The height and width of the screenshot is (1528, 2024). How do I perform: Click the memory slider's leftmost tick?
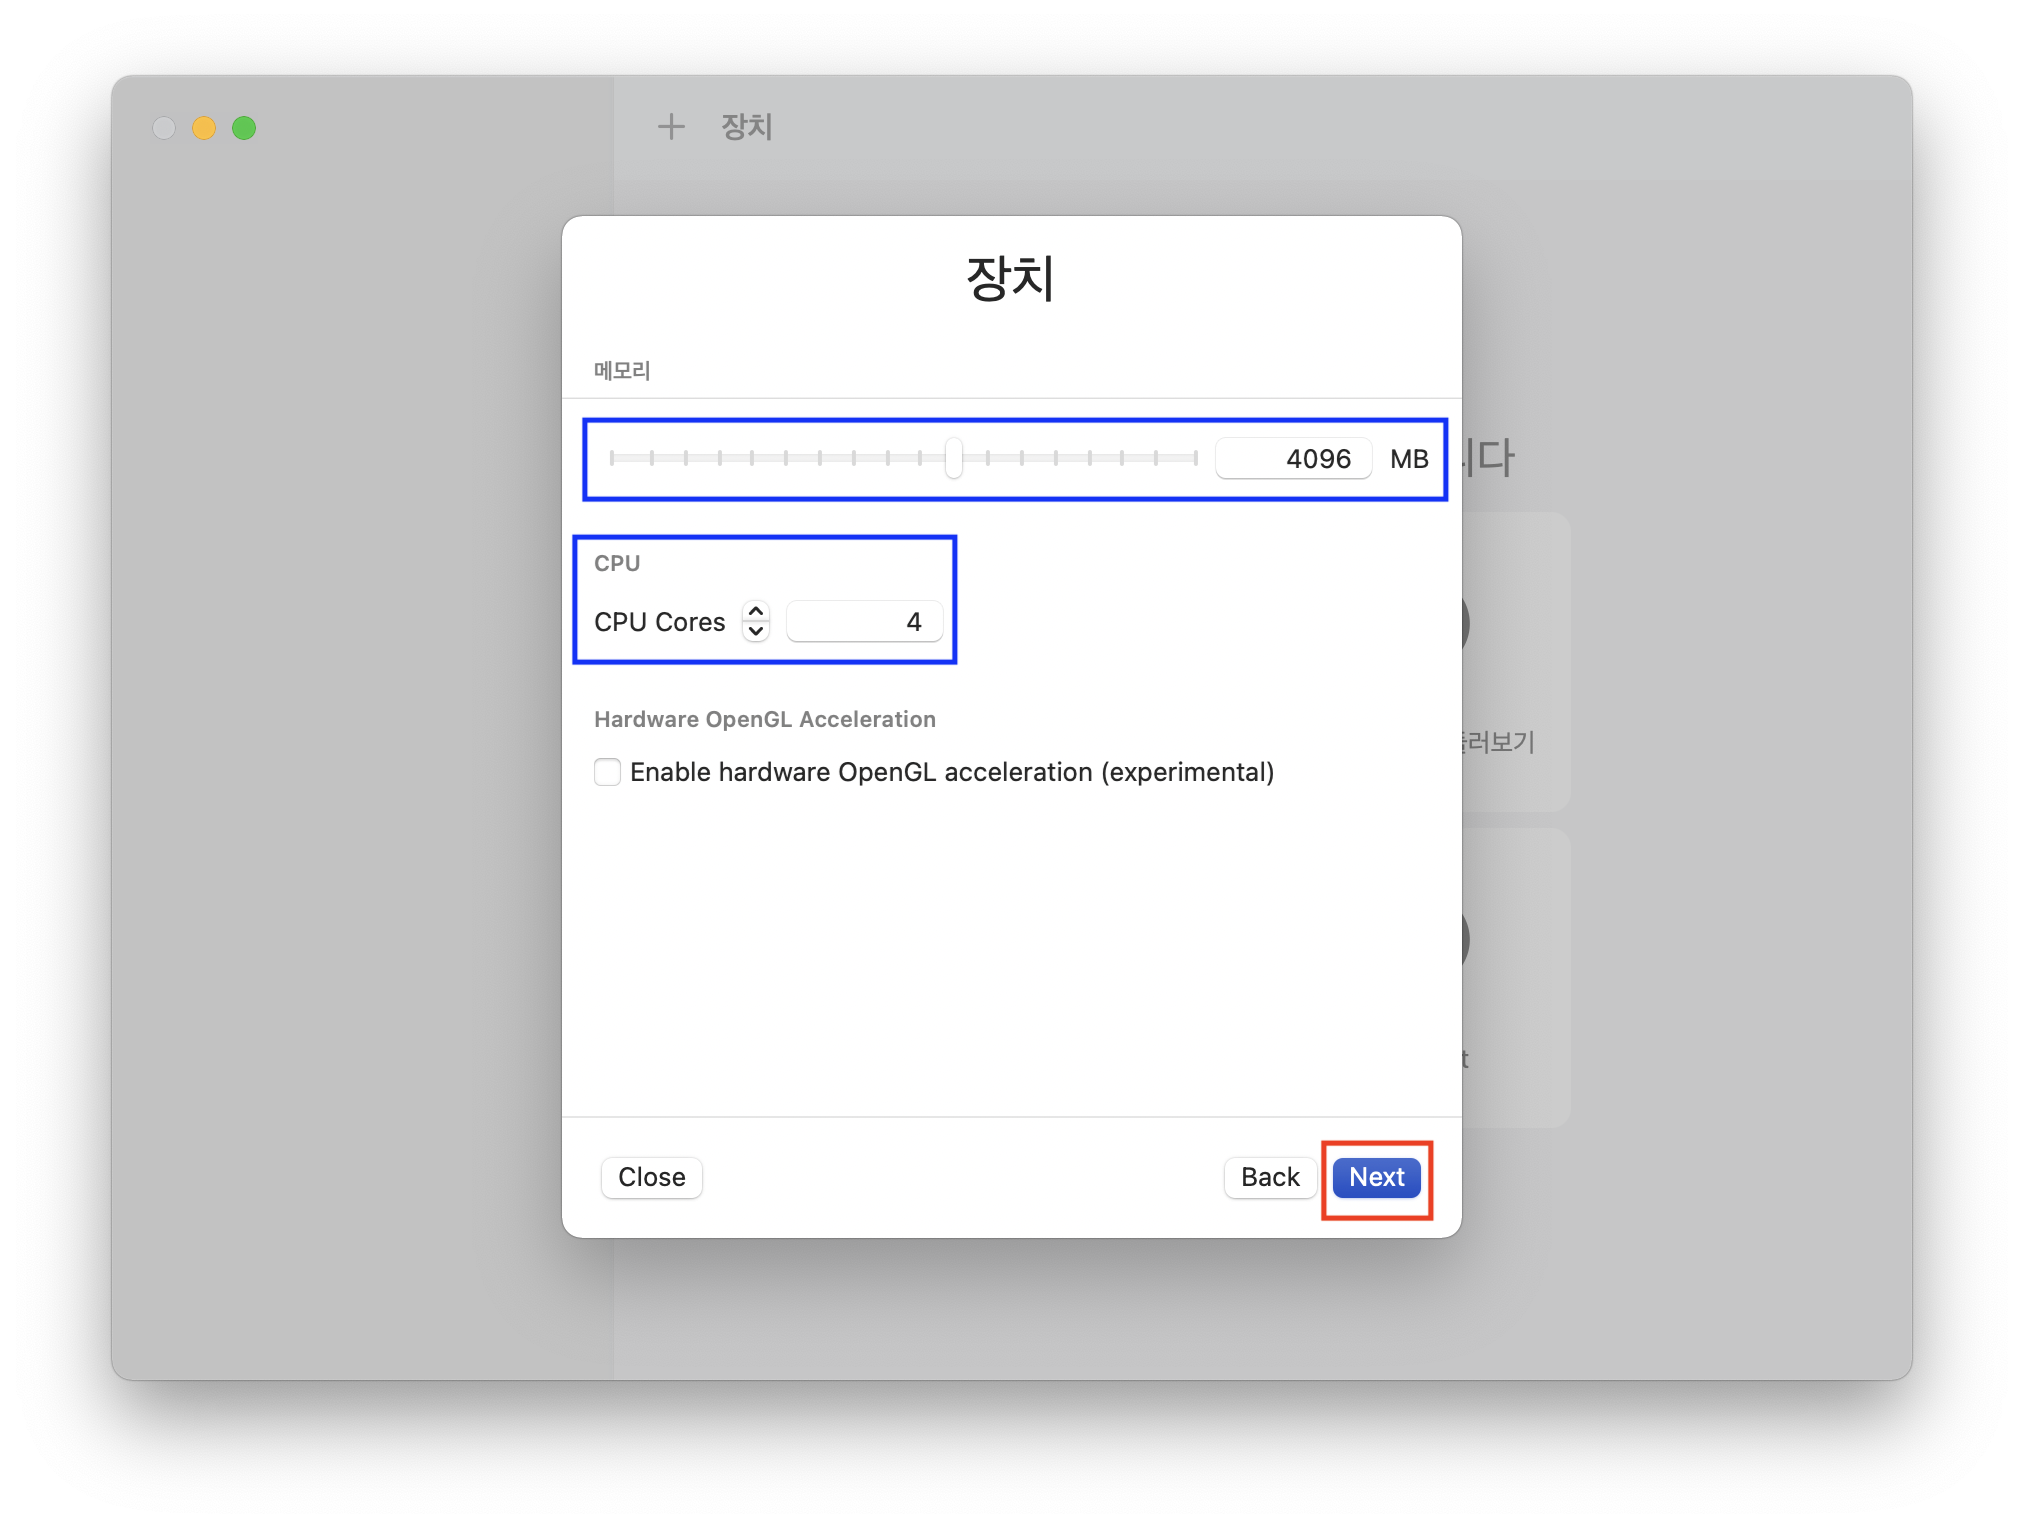coord(612,458)
